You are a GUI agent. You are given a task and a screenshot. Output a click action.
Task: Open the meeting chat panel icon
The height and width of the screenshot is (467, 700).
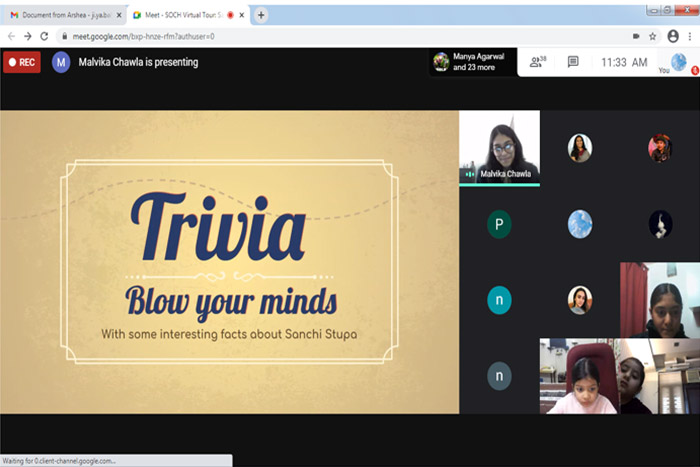pos(573,62)
